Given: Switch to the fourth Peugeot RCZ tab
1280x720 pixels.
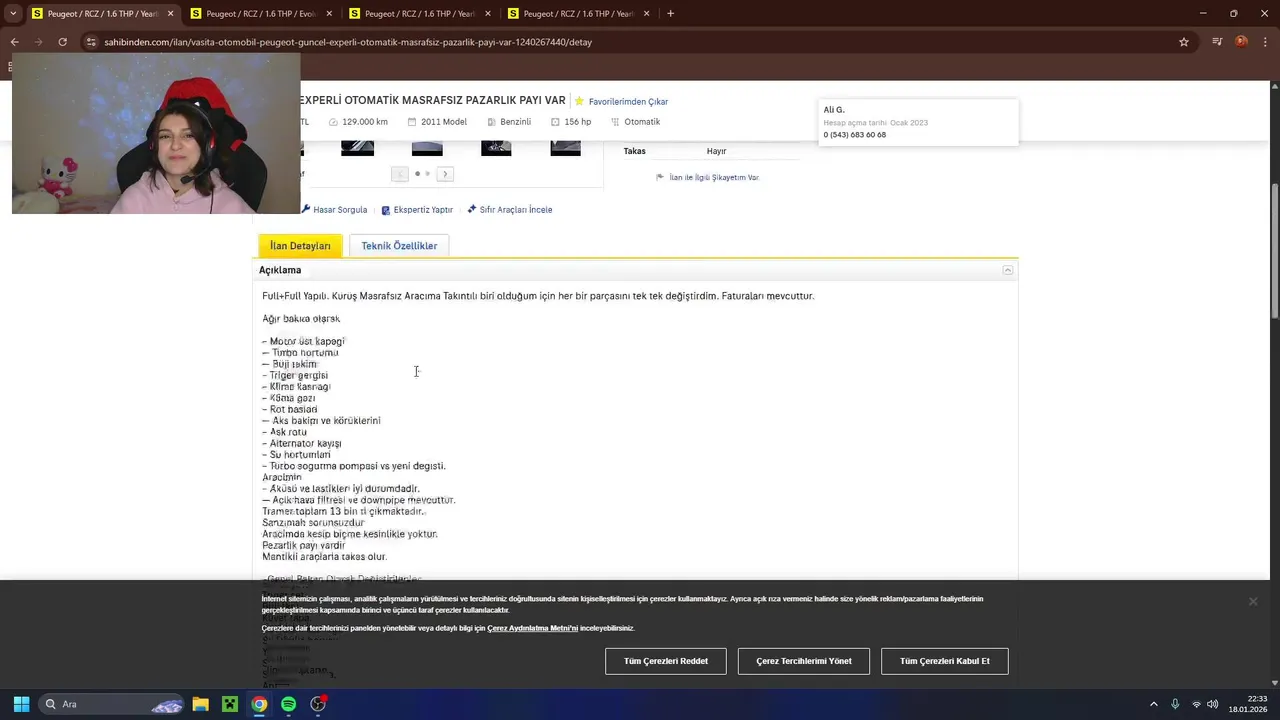Looking at the screenshot, I should point(578,14).
